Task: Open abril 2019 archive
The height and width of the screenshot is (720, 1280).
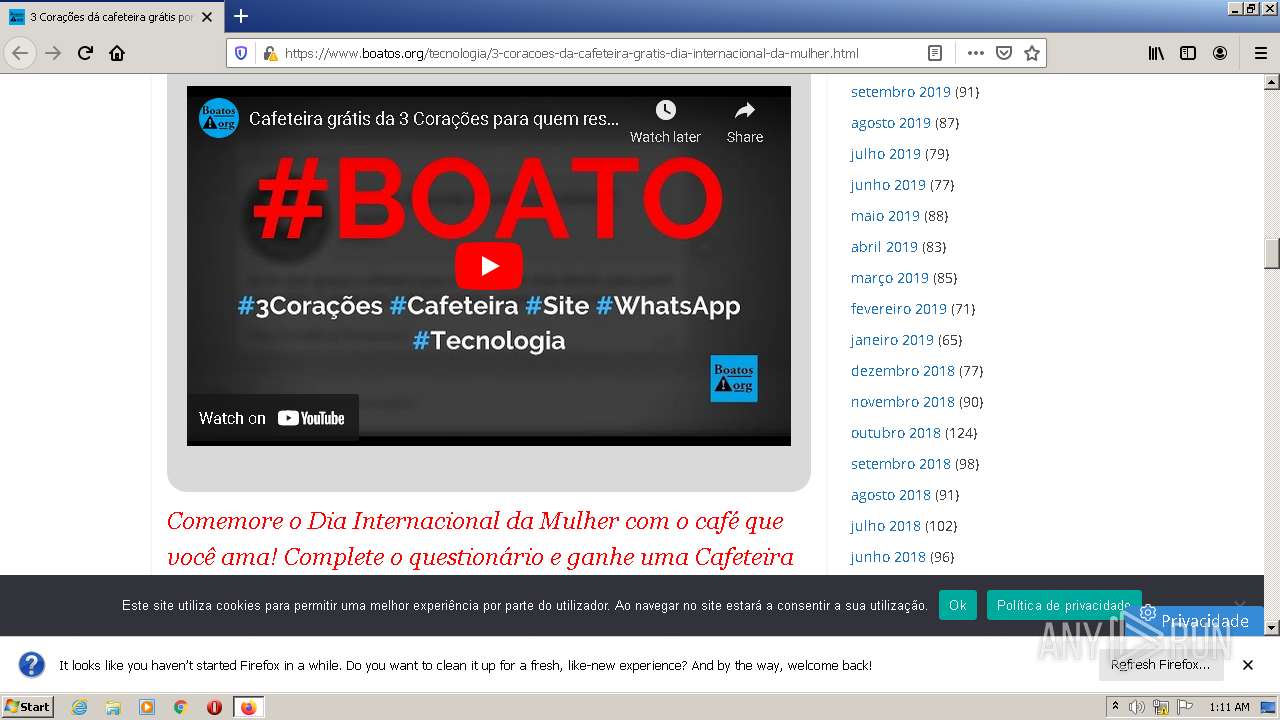Action: coord(884,247)
